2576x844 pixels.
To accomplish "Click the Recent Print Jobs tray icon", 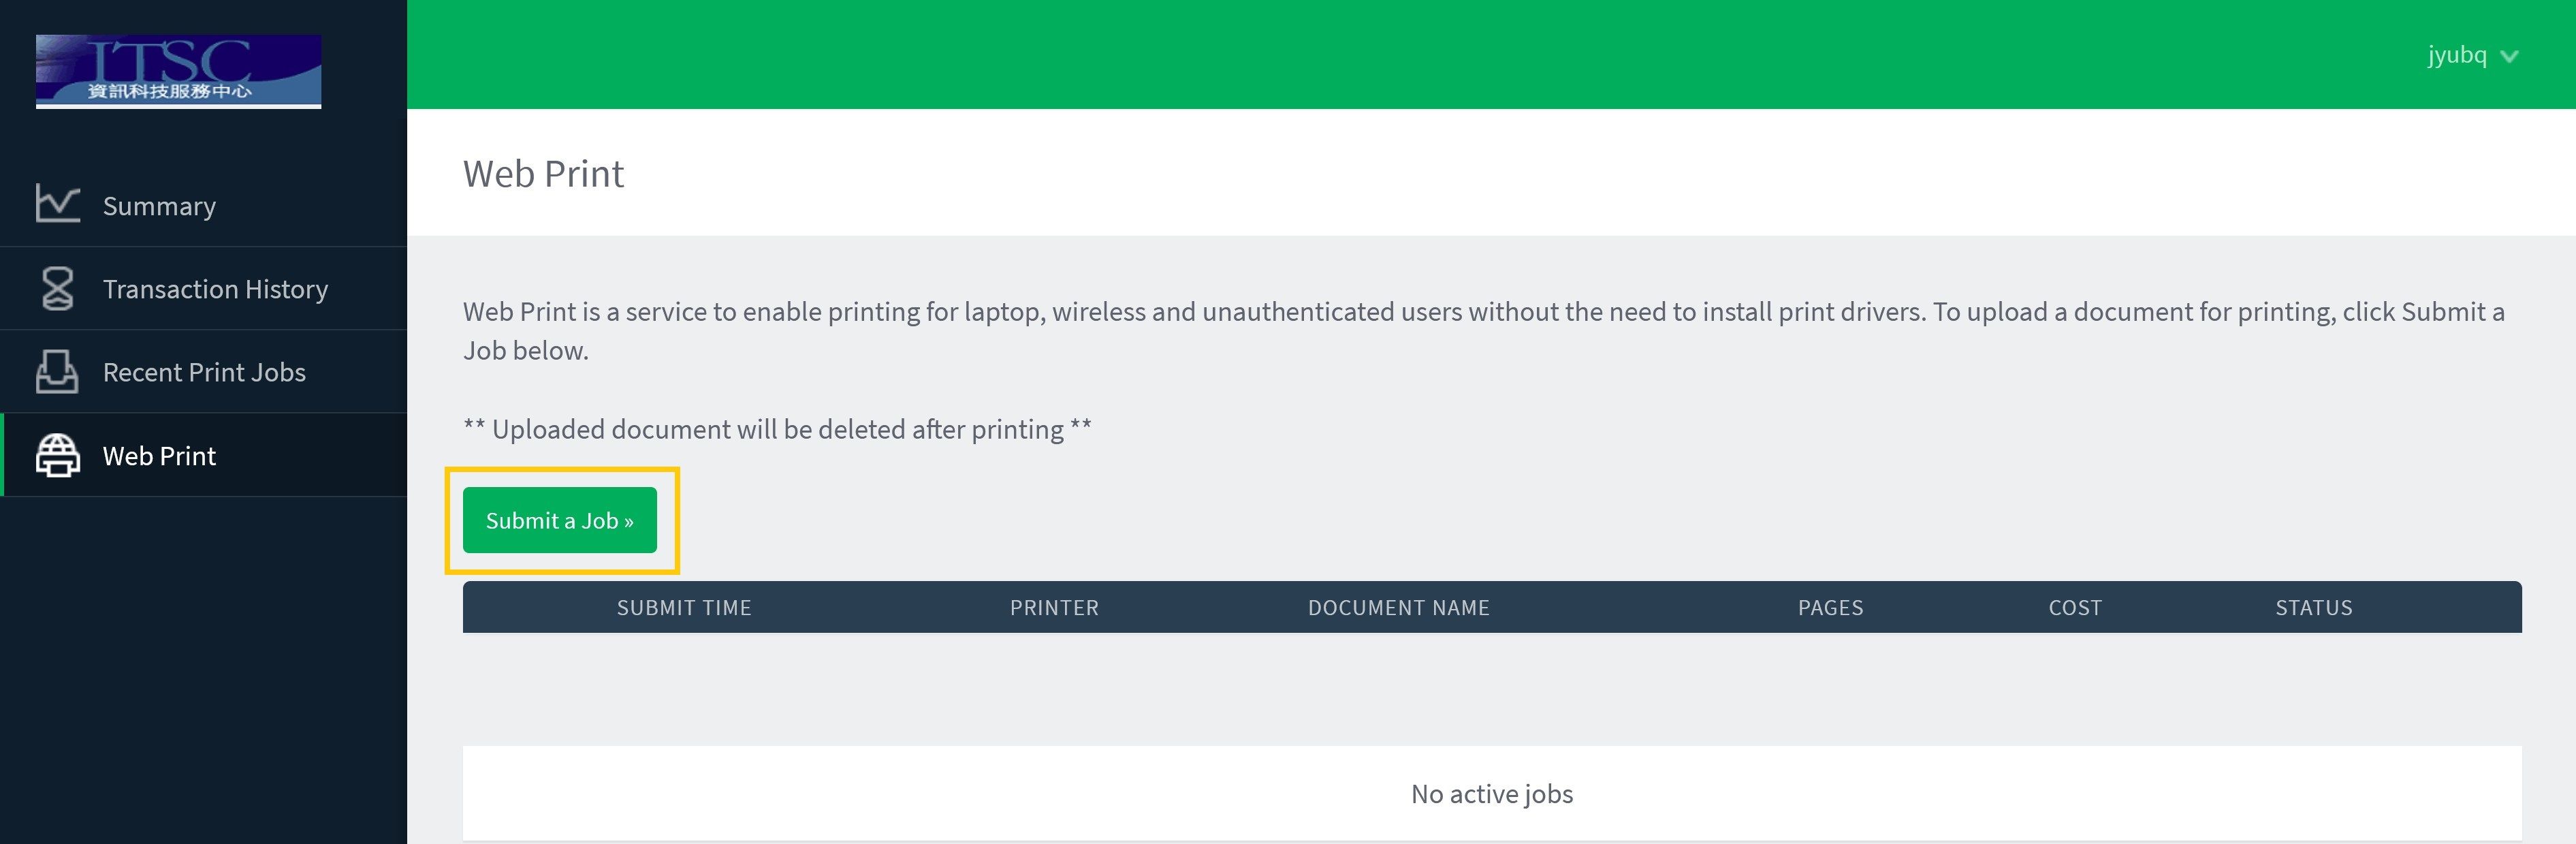I will 57,371.
